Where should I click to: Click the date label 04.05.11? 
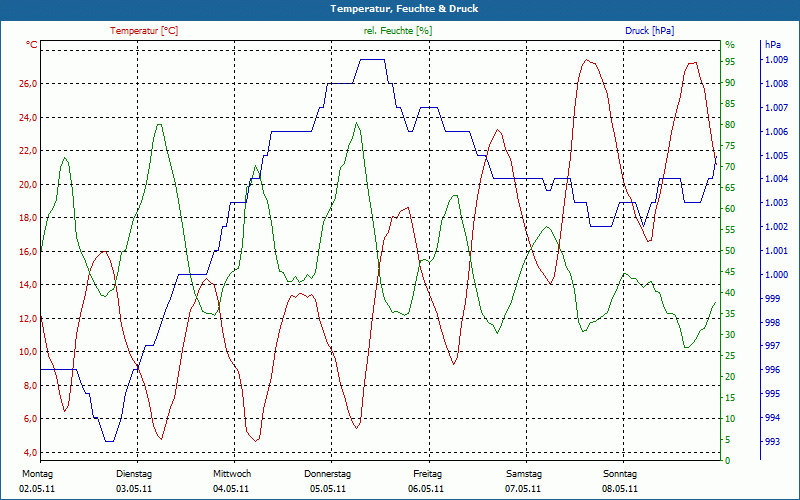point(231,489)
